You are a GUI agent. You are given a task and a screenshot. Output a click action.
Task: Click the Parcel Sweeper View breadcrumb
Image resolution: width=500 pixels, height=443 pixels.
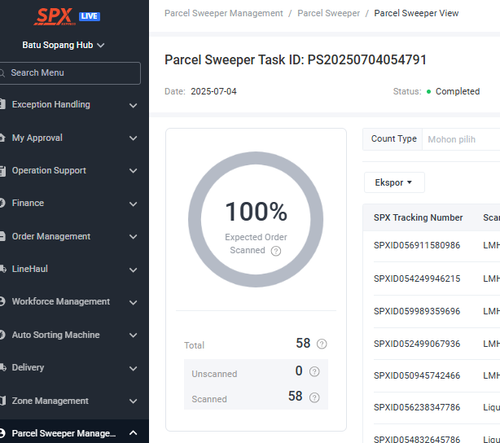click(416, 13)
